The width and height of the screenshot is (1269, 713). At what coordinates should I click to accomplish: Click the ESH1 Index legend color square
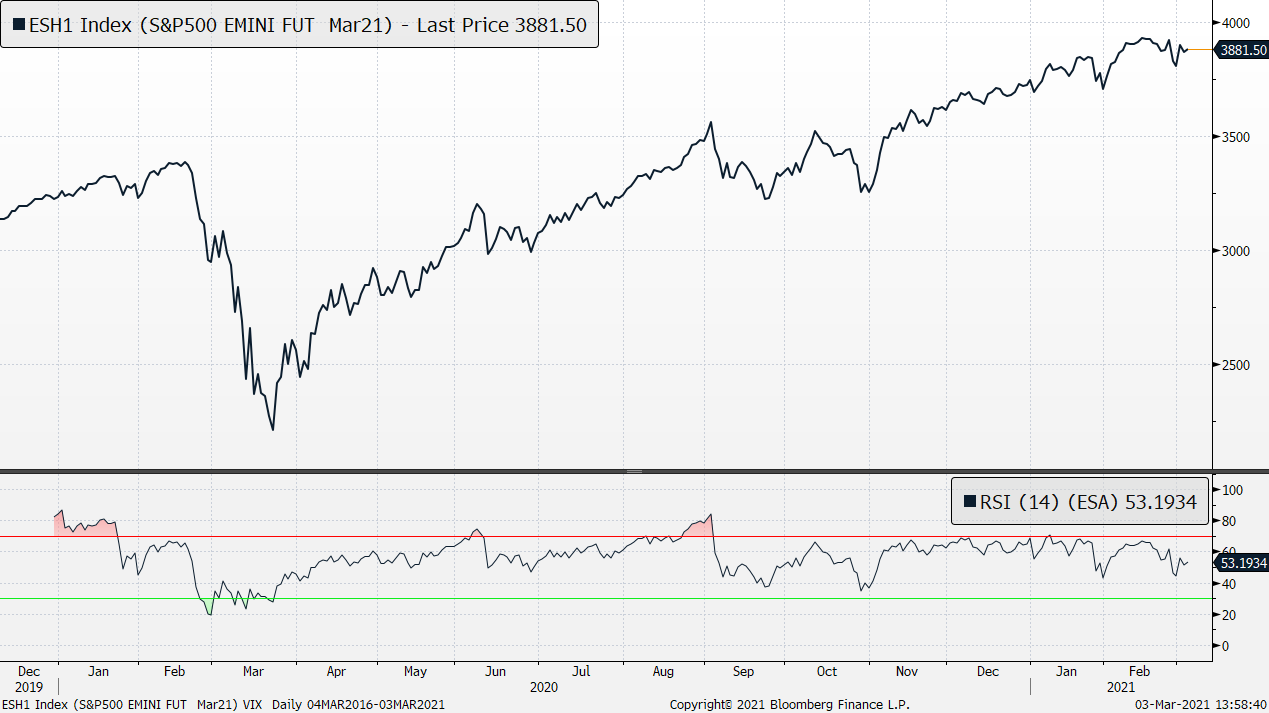19,25
